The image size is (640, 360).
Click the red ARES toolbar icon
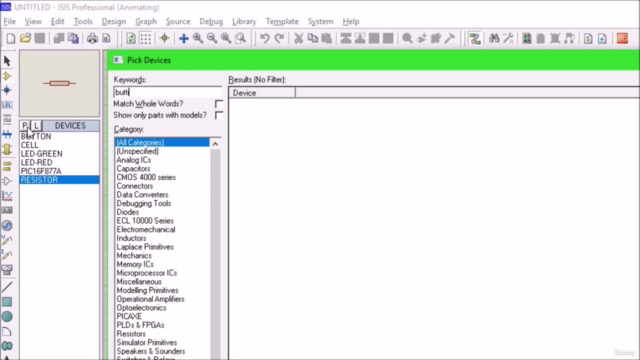(x=622, y=38)
